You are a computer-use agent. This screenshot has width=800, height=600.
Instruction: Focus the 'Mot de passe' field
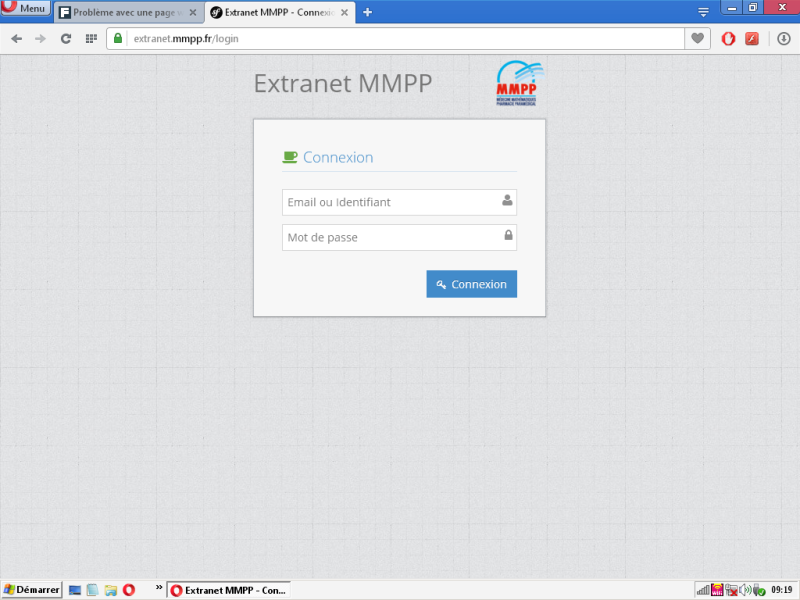pyautogui.click(x=399, y=237)
